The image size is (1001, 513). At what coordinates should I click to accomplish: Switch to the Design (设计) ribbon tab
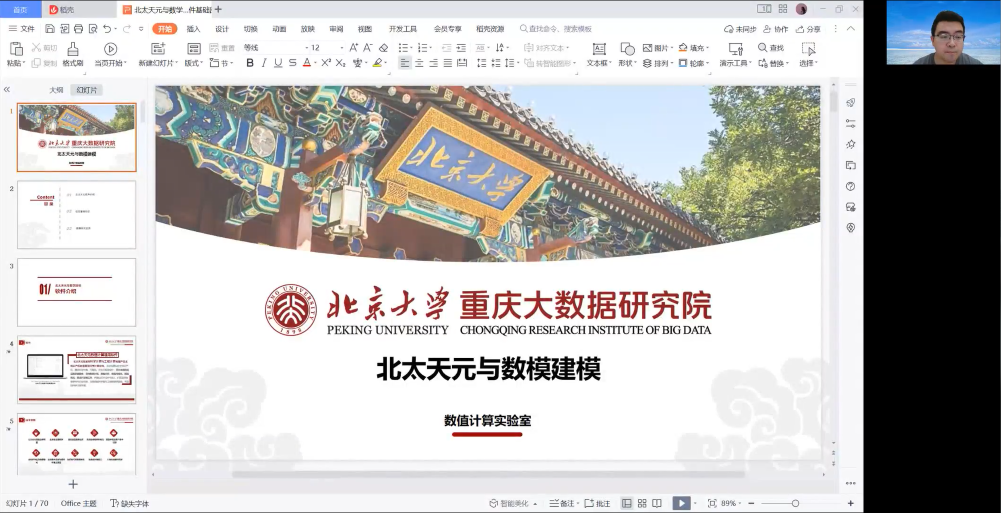click(222, 29)
